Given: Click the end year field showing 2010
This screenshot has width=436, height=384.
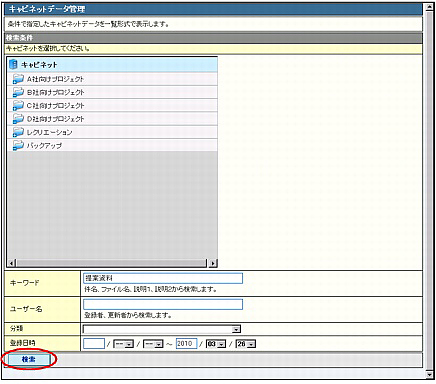Looking at the screenshot, I should click(x=186, y=344).
